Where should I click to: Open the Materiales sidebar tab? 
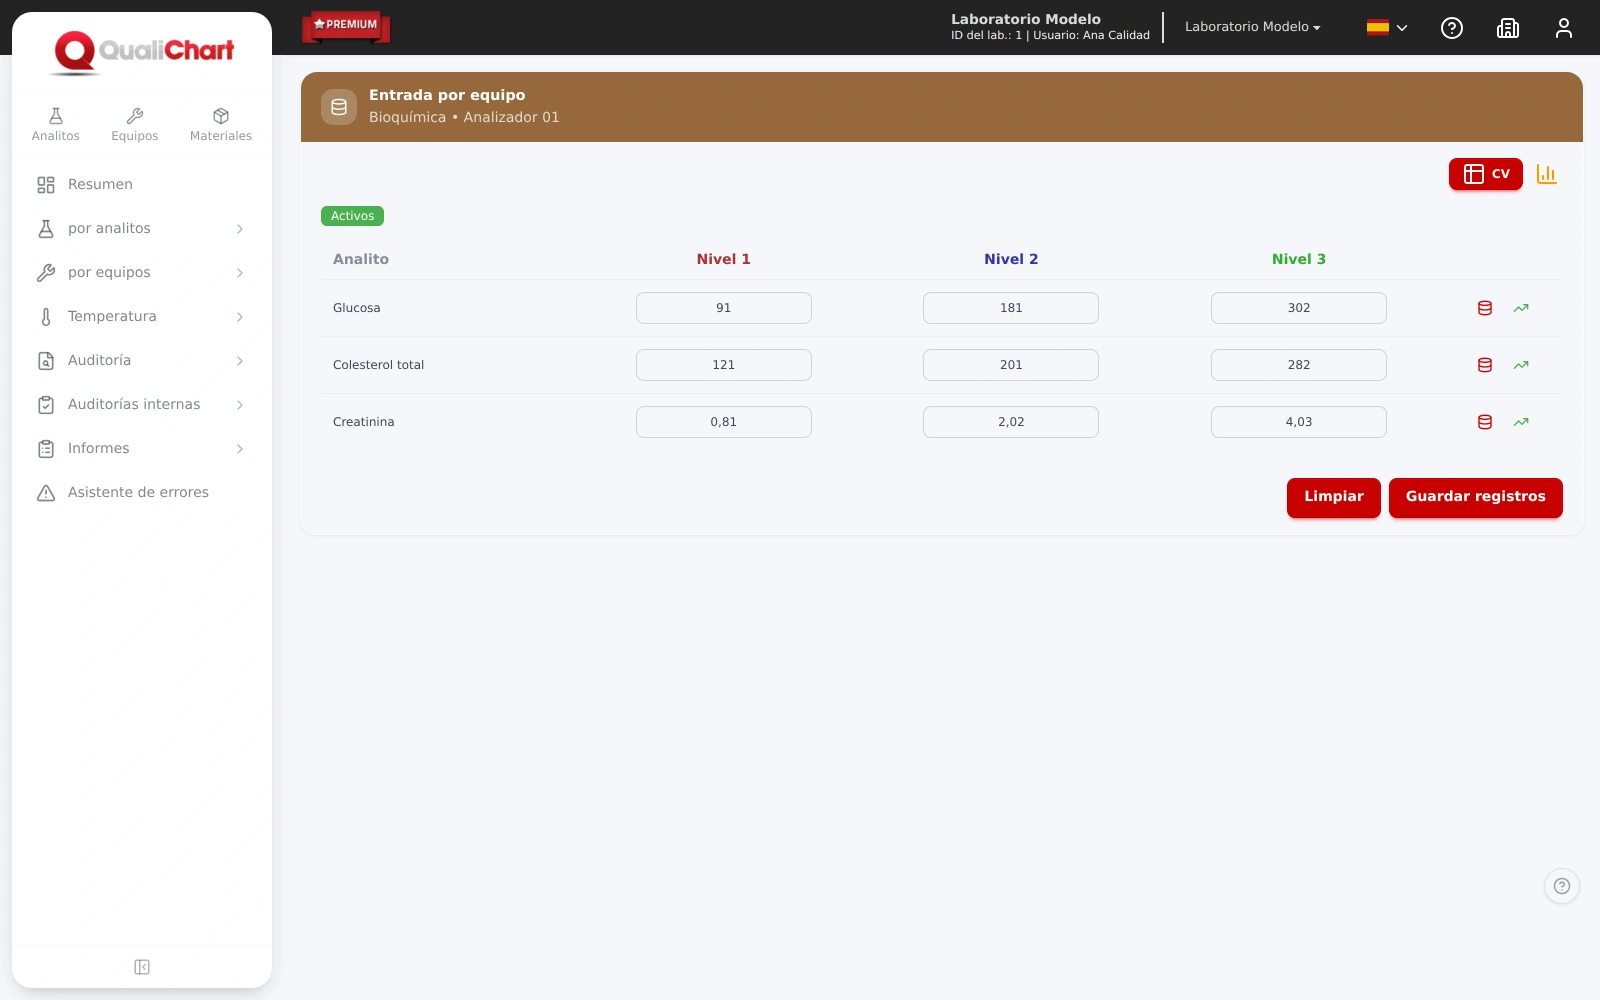pyautogui.click(x=221, y=125)
